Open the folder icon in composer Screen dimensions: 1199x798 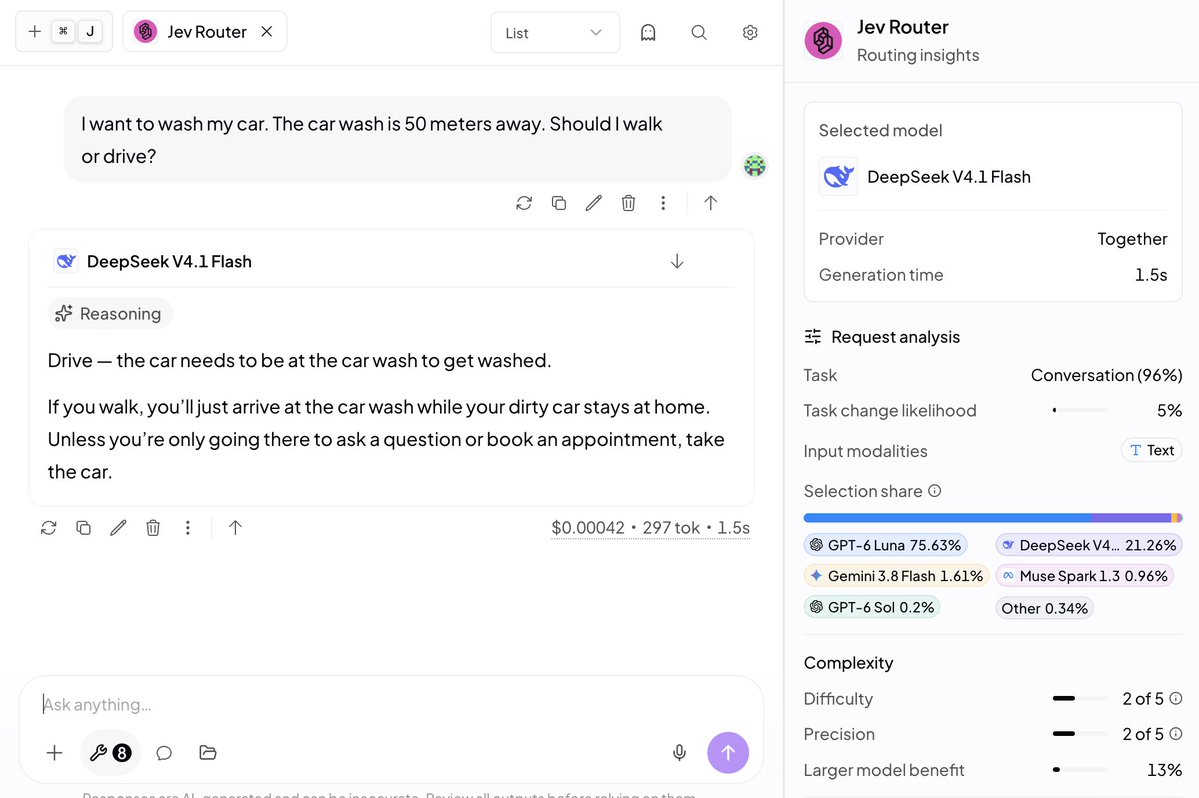tap(208, 753)
